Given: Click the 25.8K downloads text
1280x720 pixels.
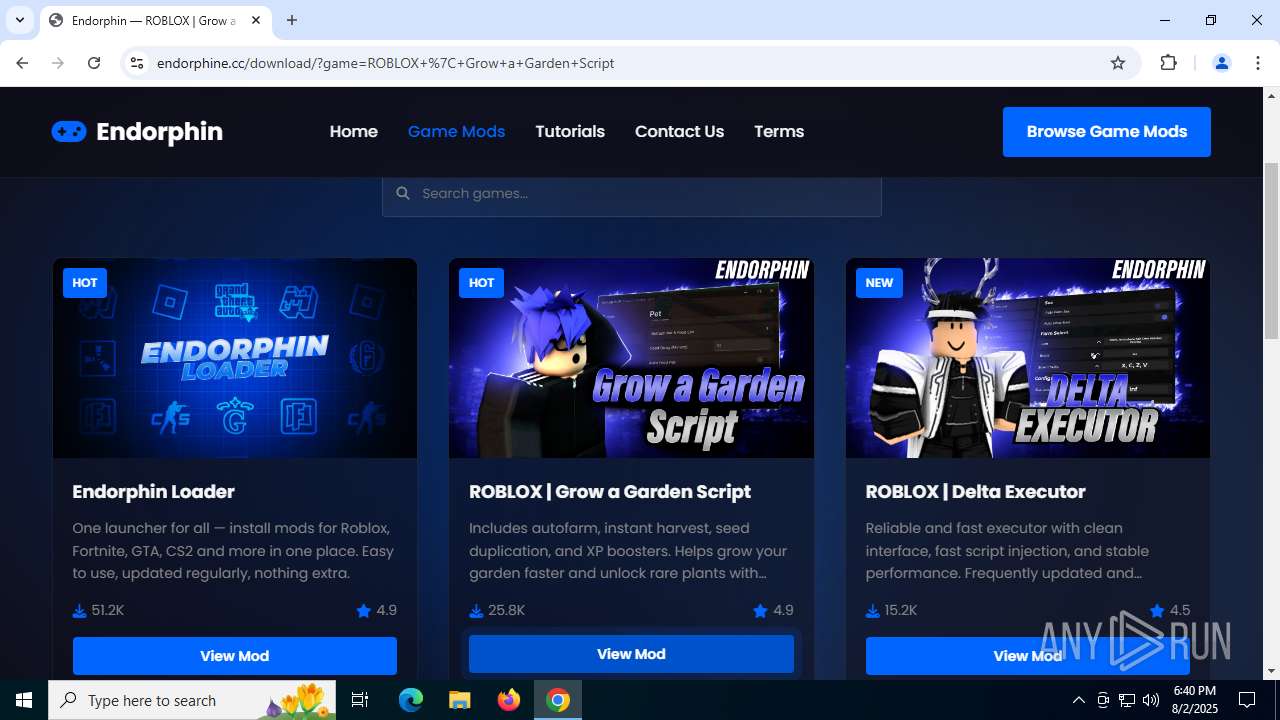Looking at the screenshot, I should (506, 610).
